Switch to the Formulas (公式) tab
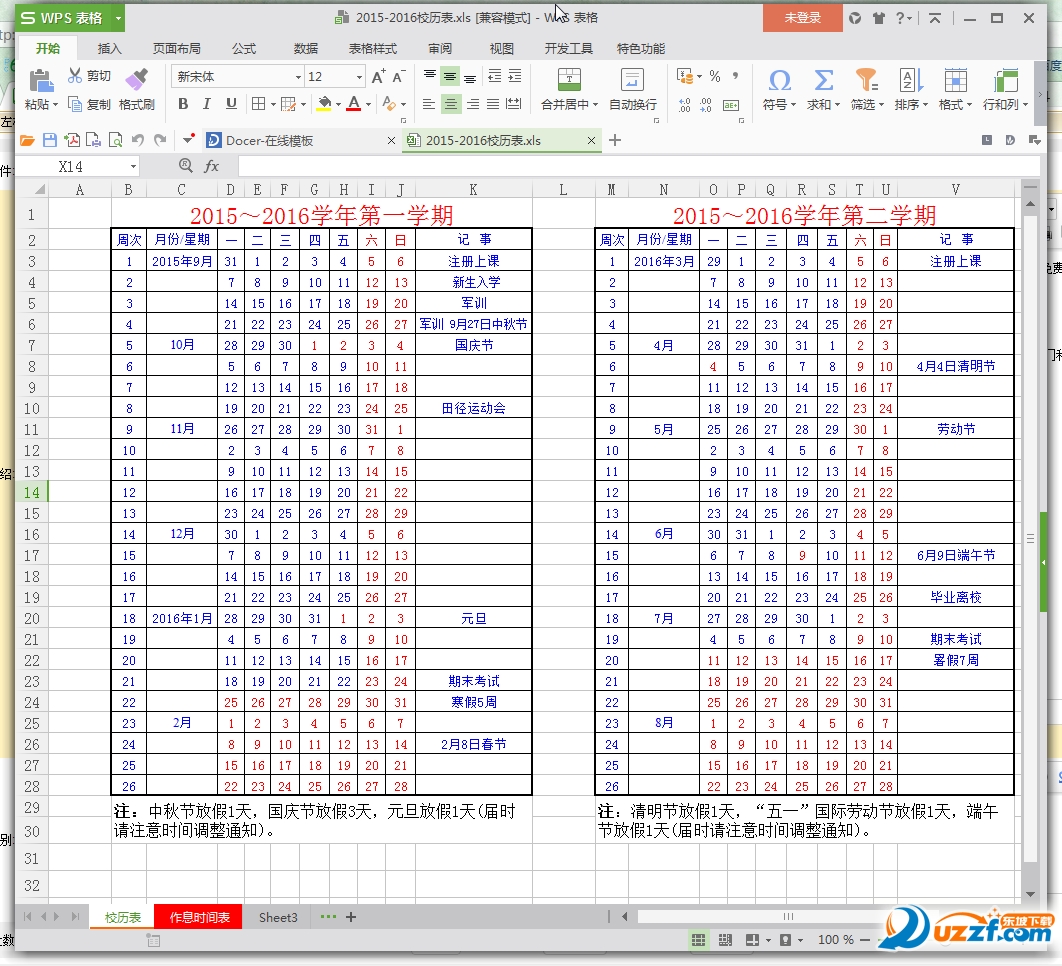Viewport: 1062px width, 966px height. point(244,49)
